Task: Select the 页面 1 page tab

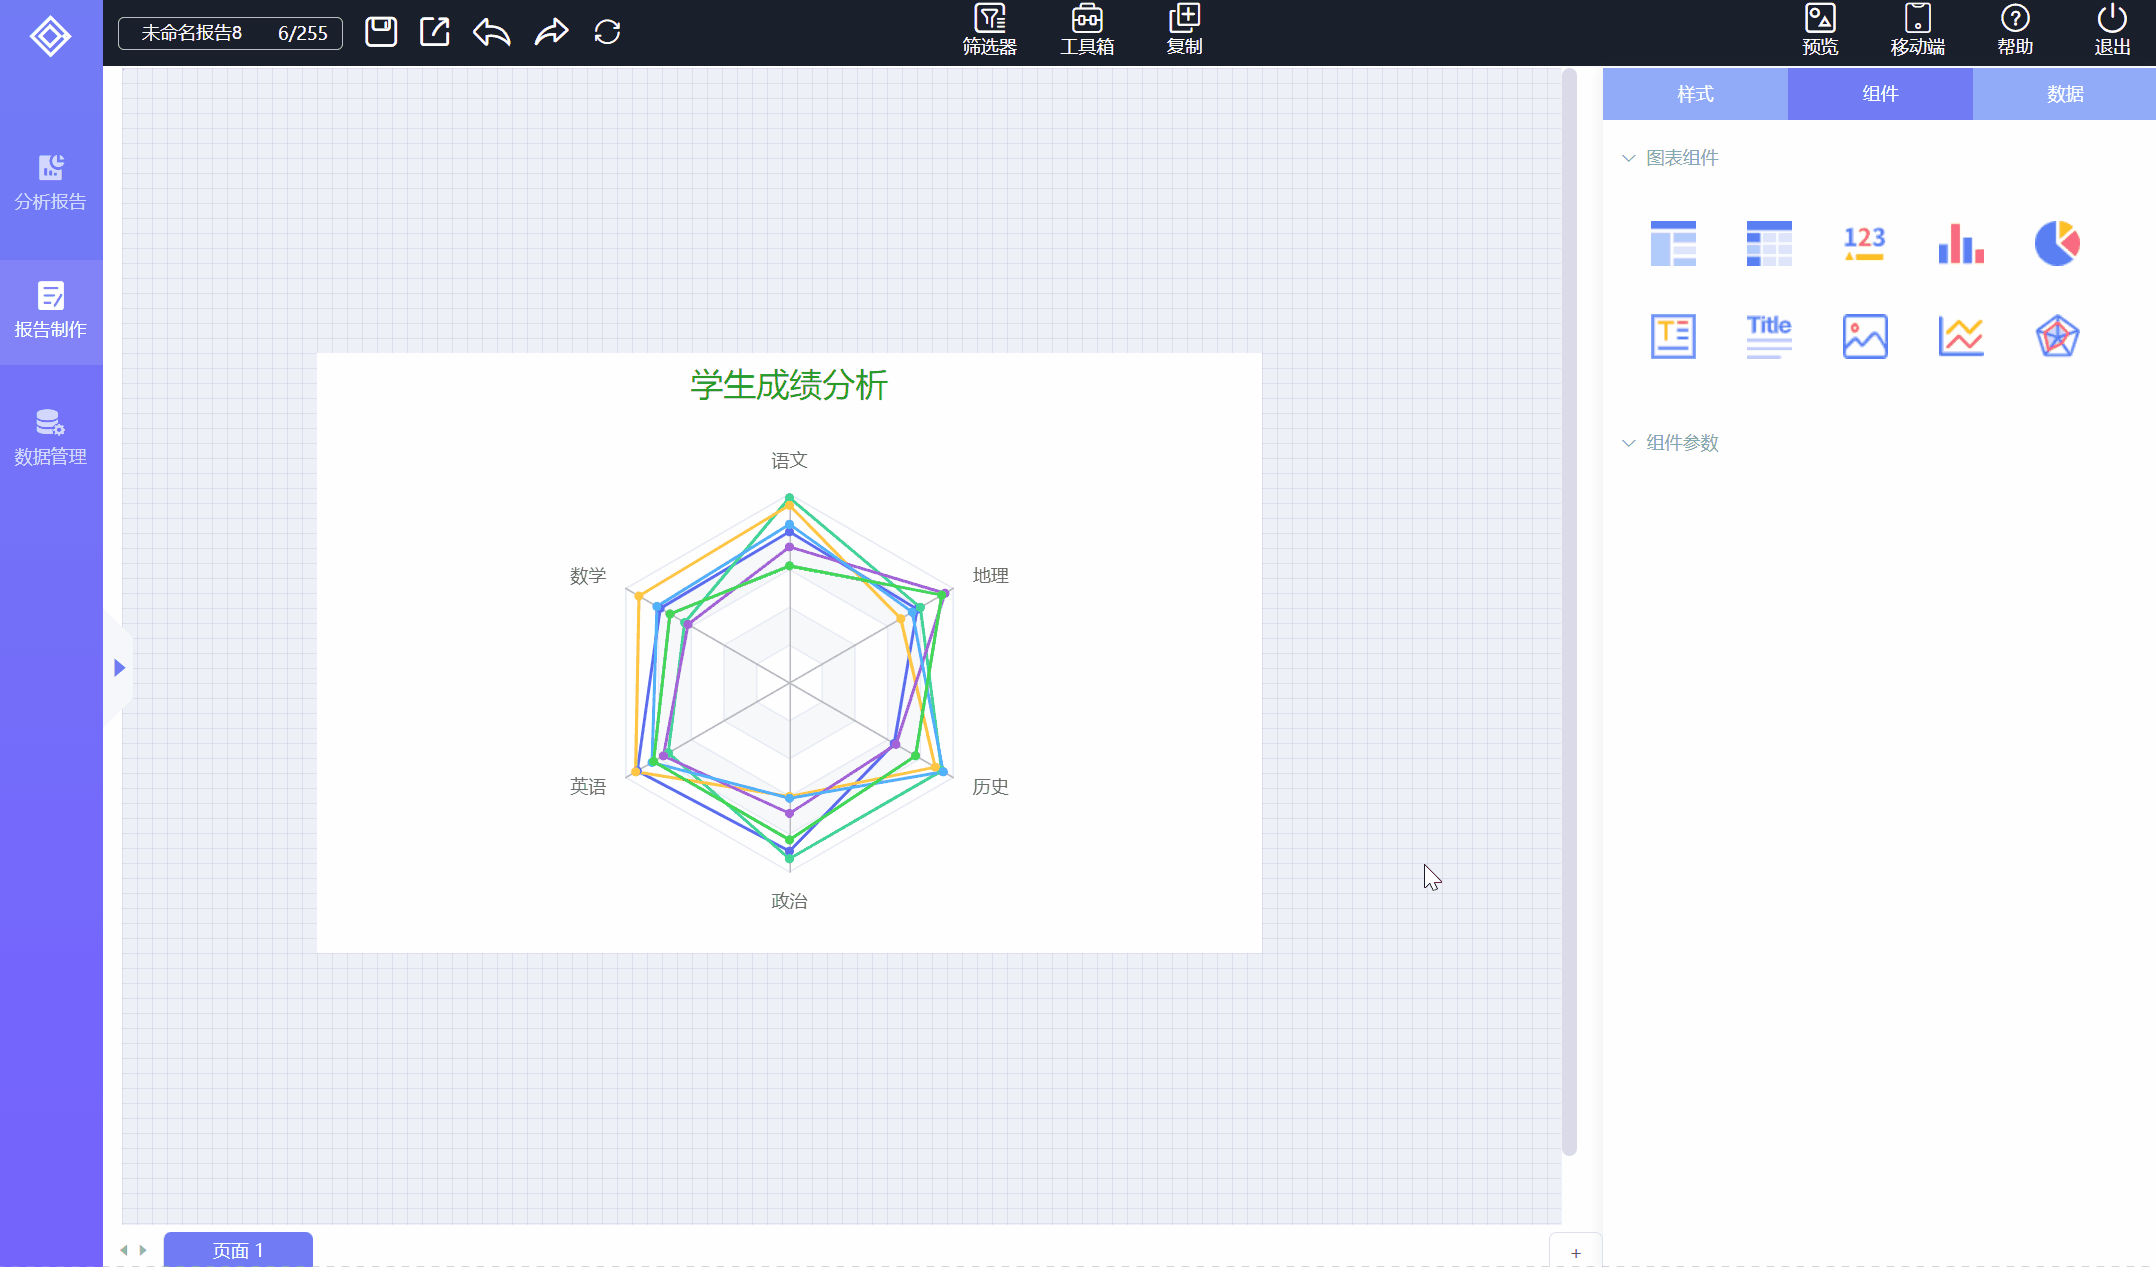Action: [238, 1250]
